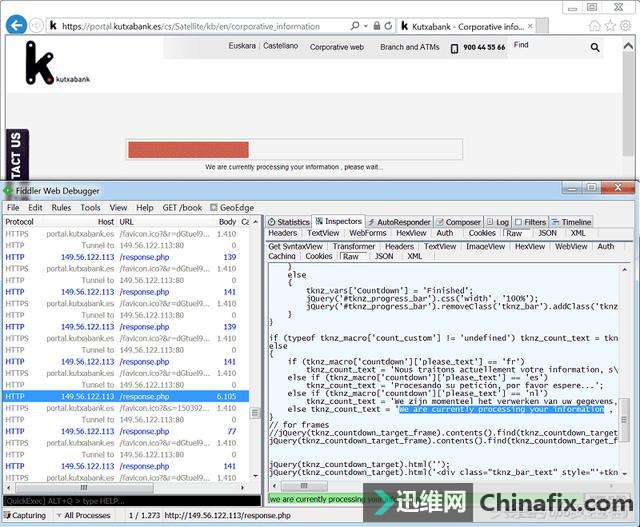Open the Composer tab
The height and width of the screenshot is (527, 640).
(458, 222)
